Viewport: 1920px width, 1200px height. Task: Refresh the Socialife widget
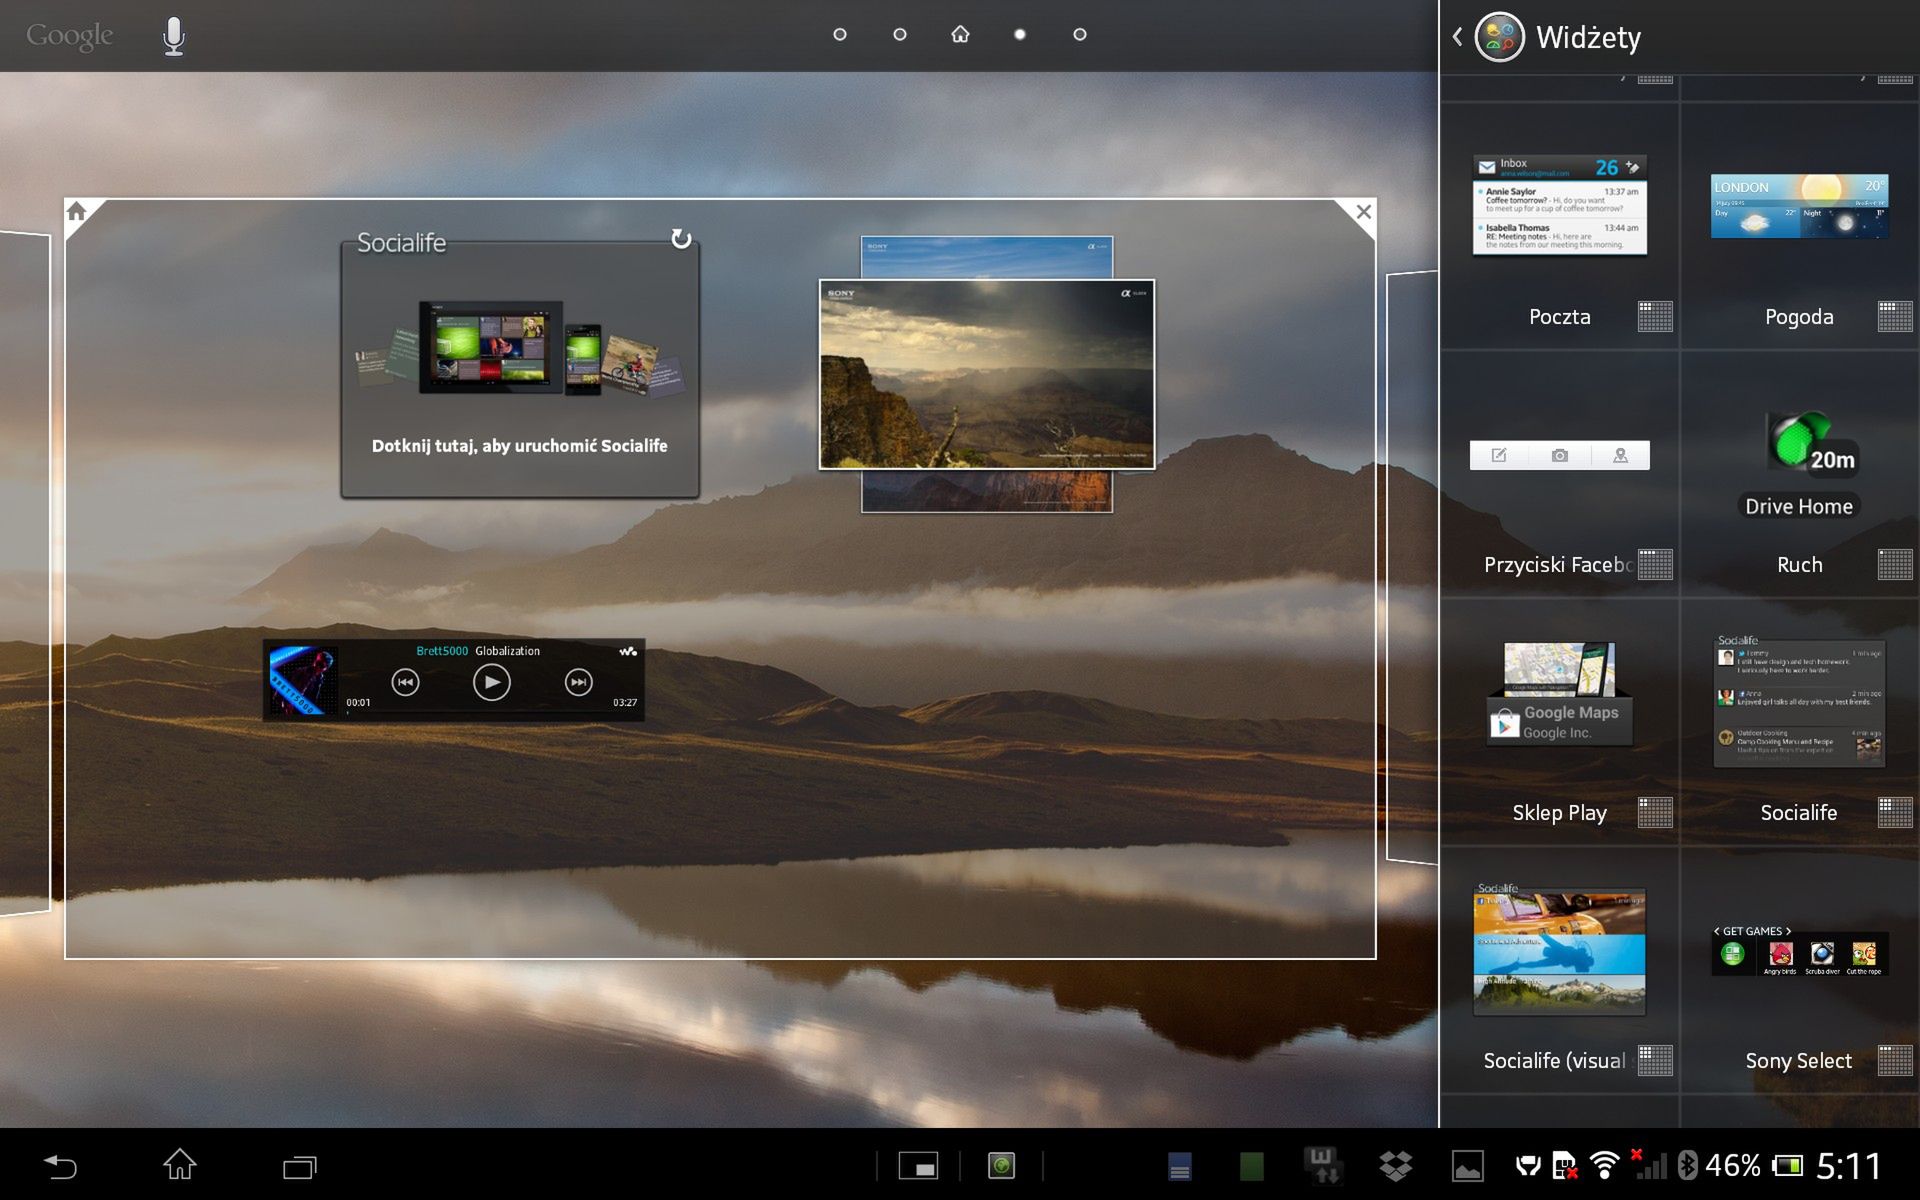(x=681, y=238)
